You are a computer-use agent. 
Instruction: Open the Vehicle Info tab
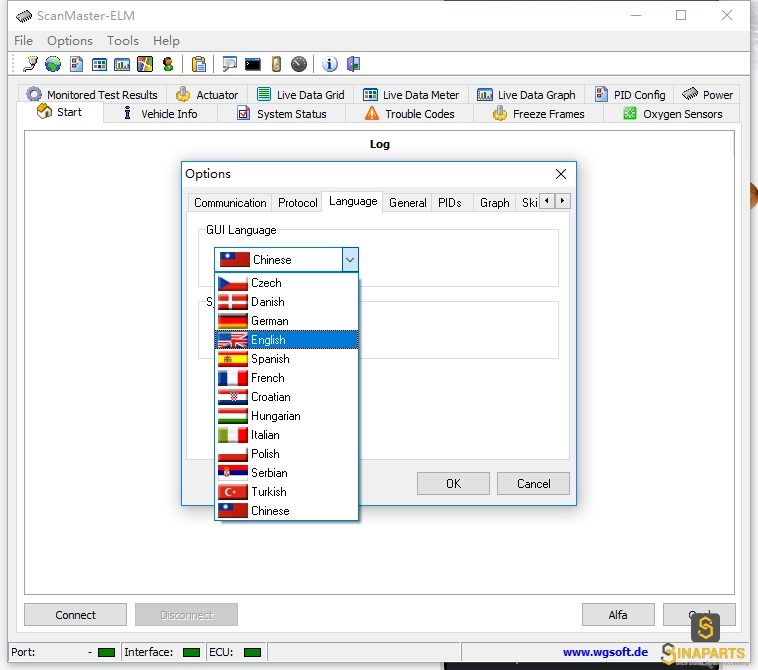pos(160,114)
